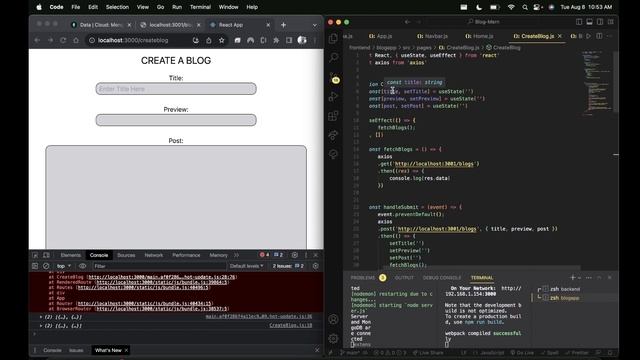Open Terminal menu in macOS menu bar
This screenshot has width=640, height=360.
(x=200, y=7)
